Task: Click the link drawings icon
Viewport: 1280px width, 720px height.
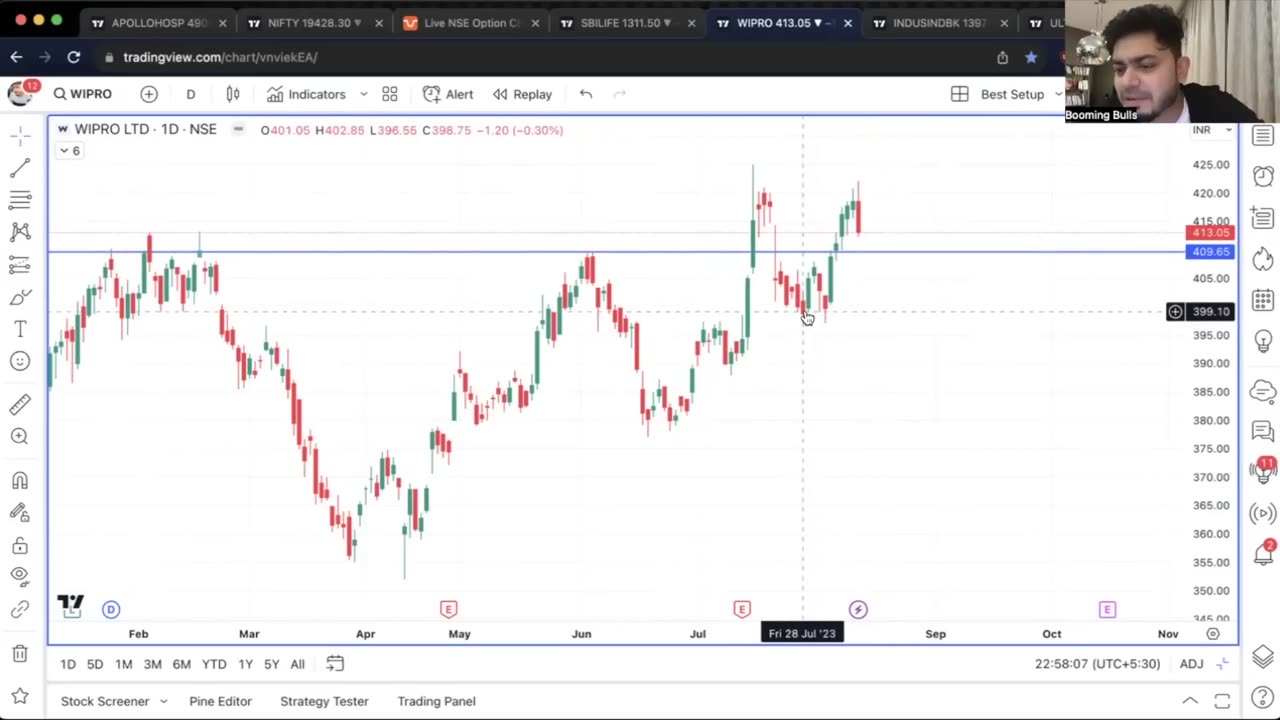Action: click(x=20, y=610)
